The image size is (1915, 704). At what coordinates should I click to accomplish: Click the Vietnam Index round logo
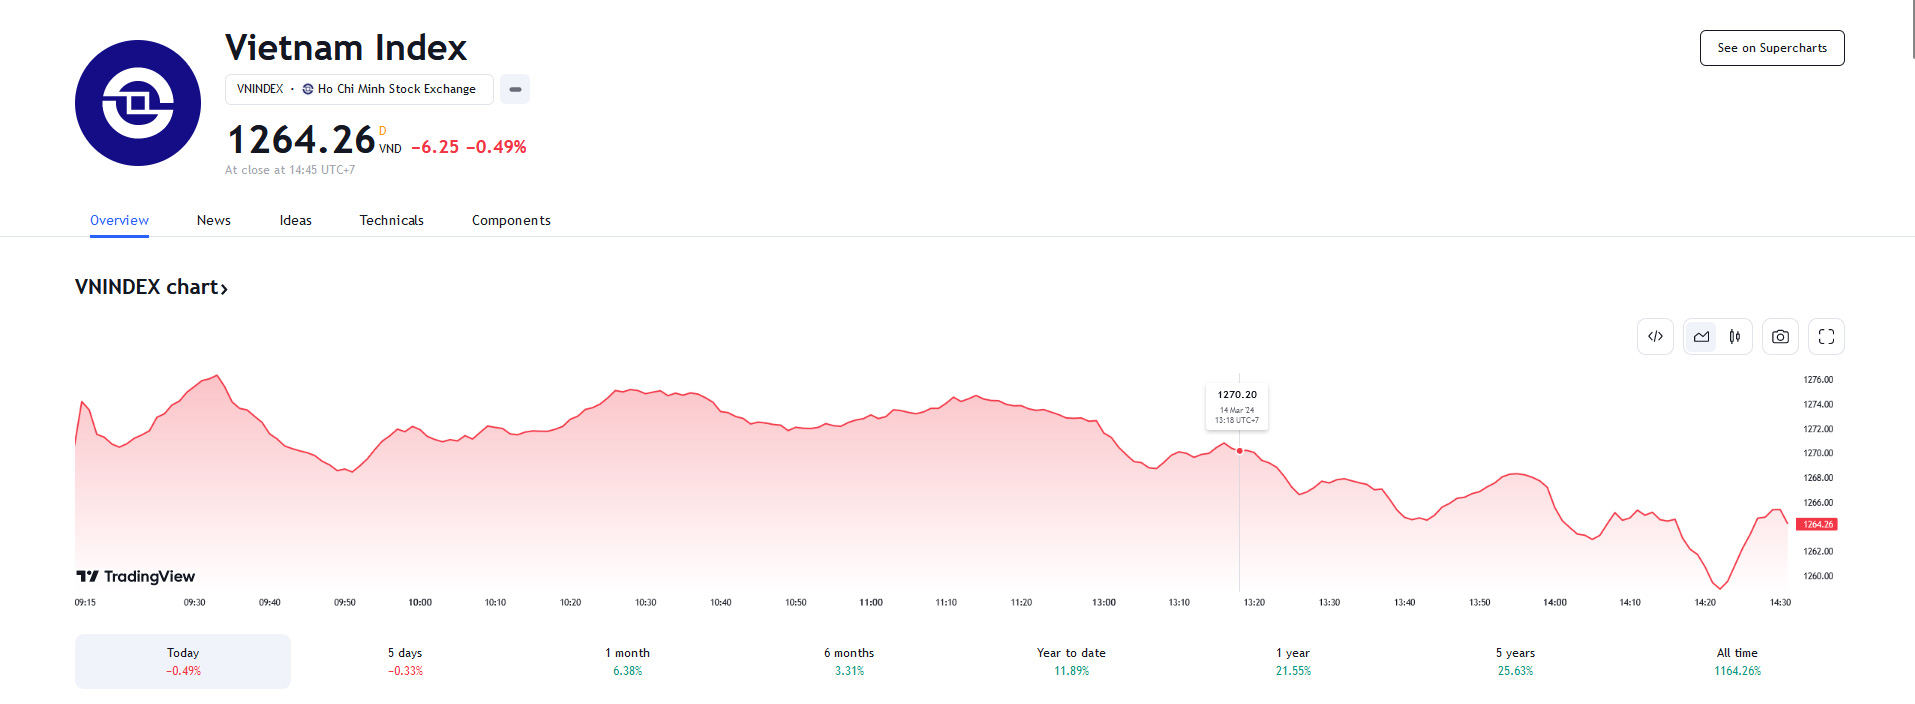(138, 103)
